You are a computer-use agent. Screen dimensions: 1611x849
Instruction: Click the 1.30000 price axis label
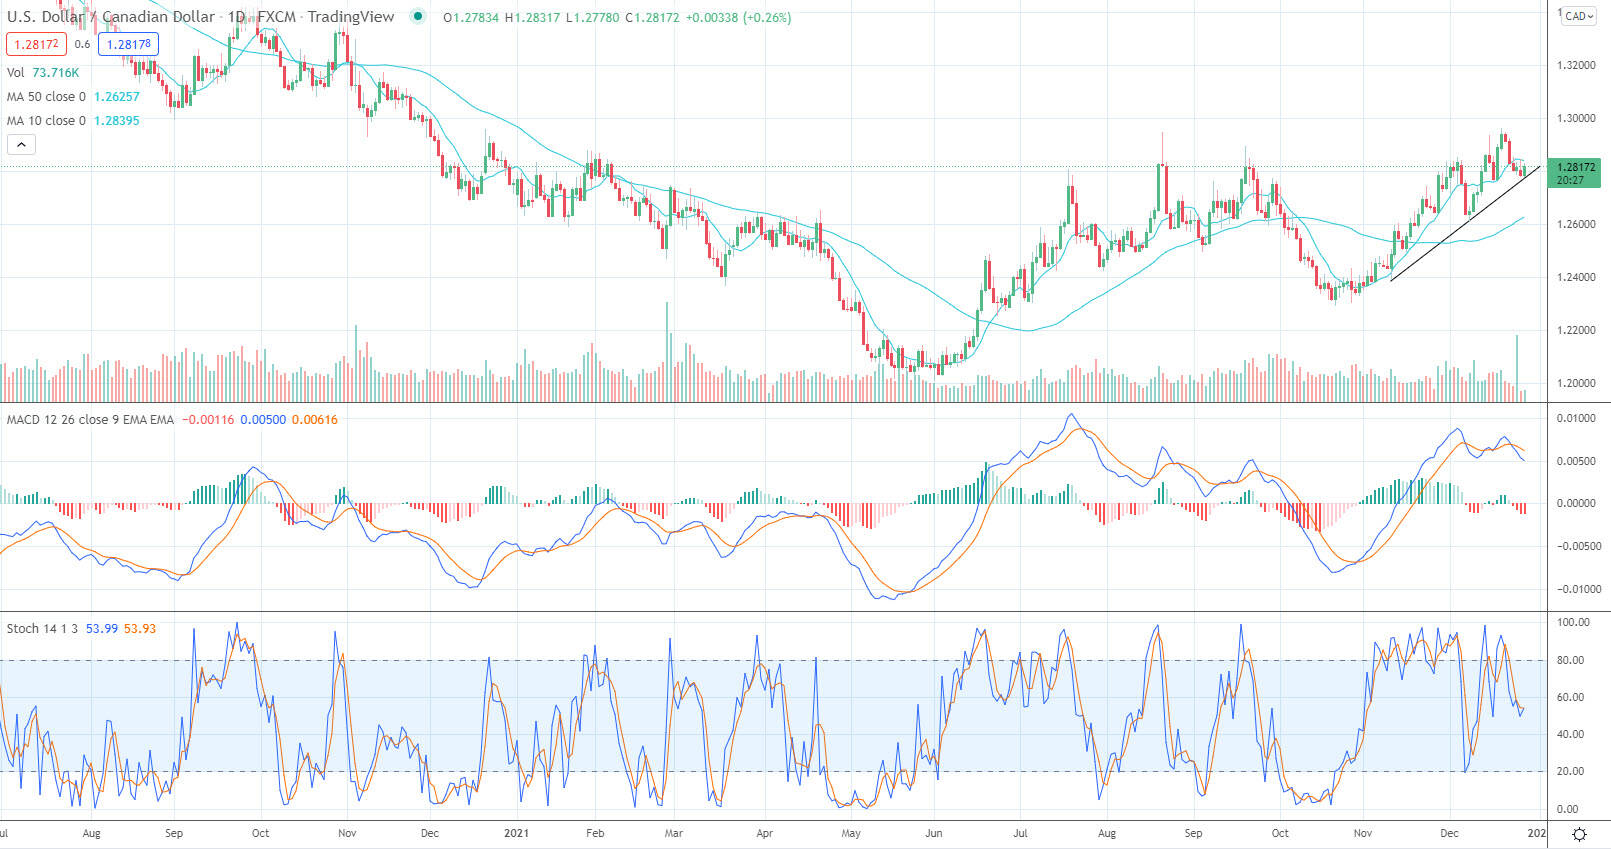pyautogui.click(x=1576, y=119)
